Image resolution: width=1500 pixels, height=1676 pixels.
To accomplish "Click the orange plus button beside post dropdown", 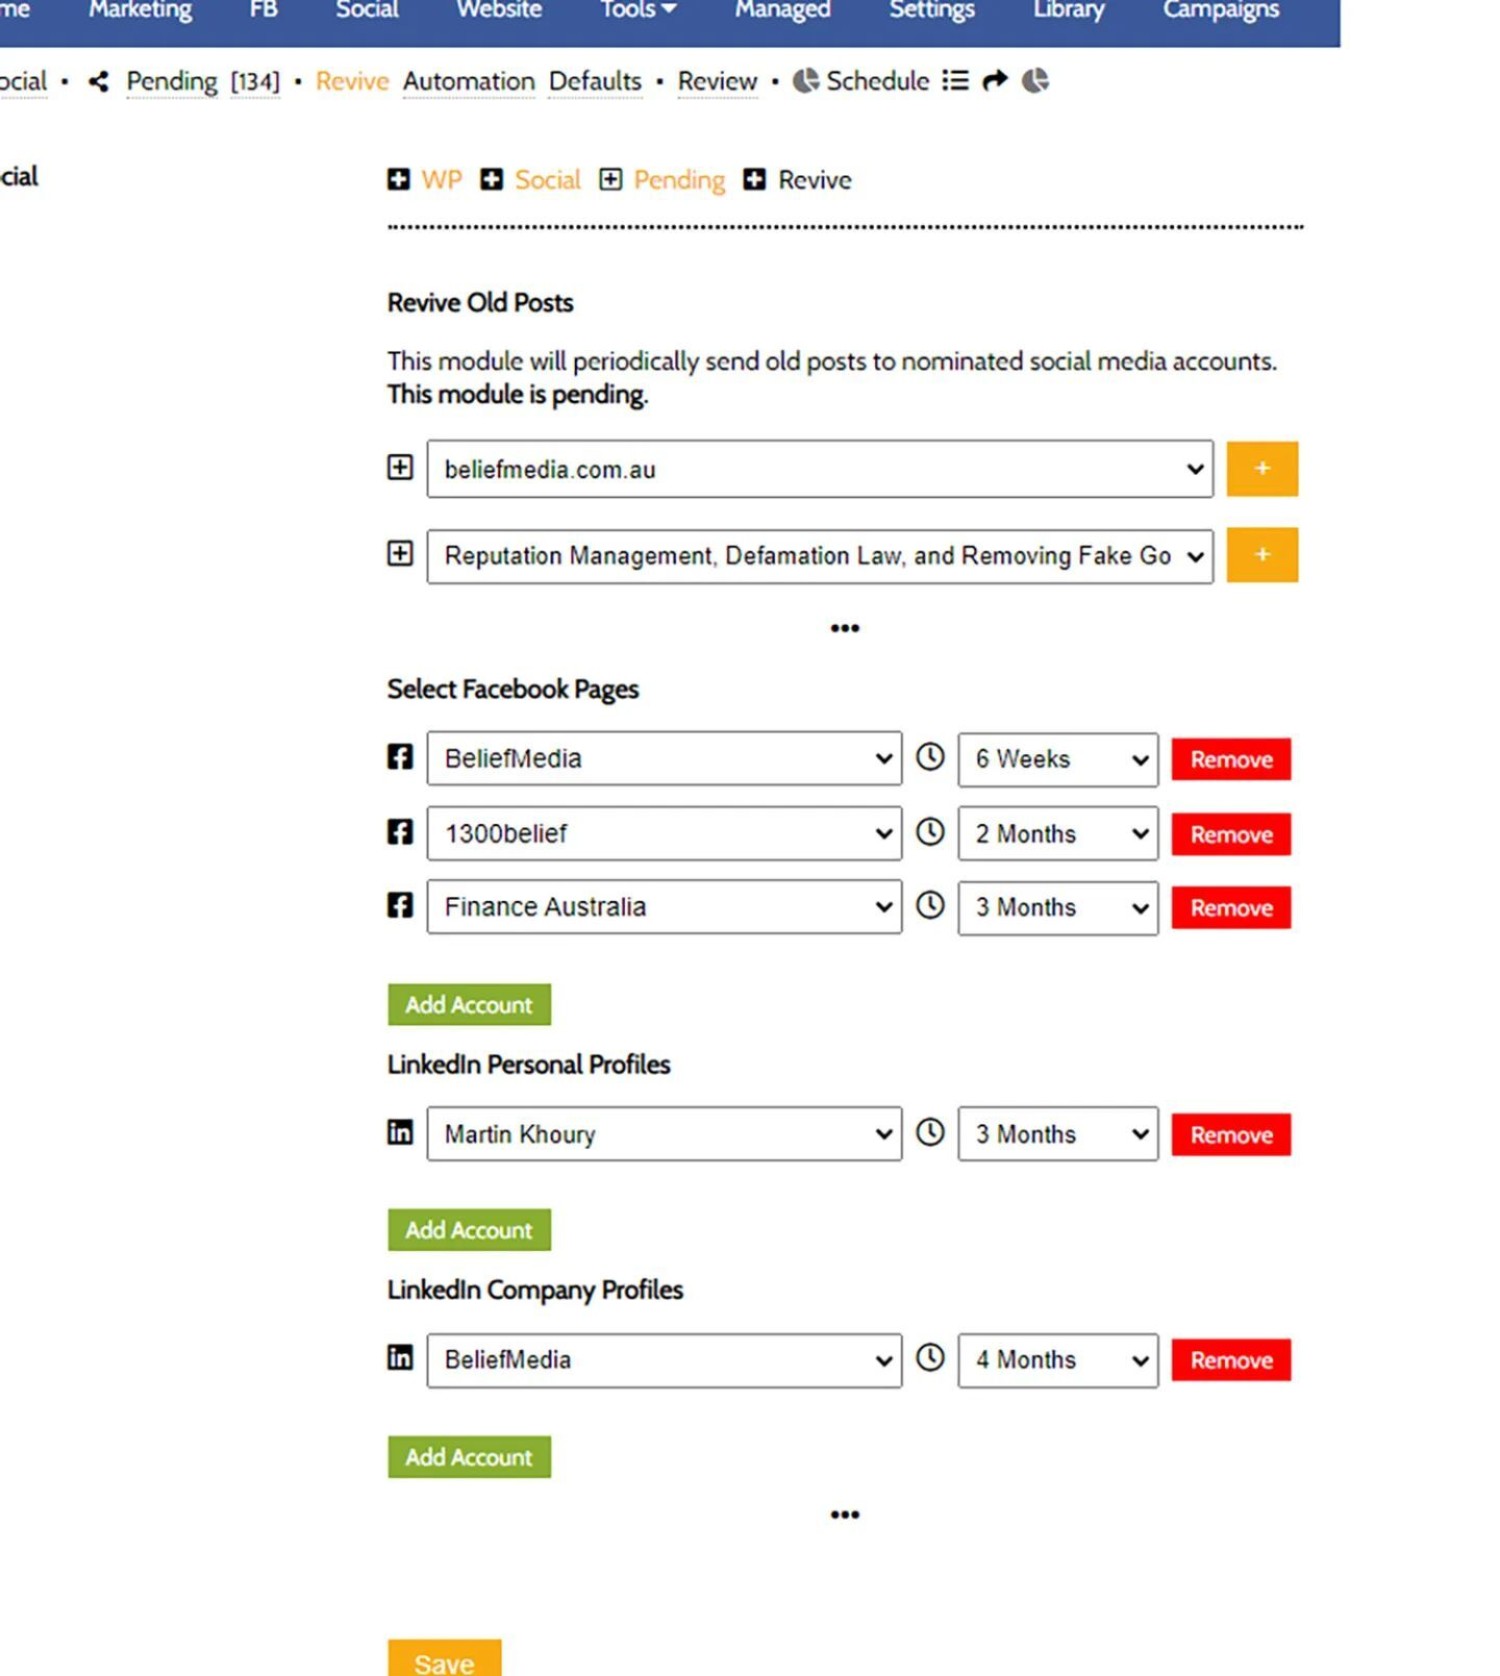I will (x=1262, y=555).
